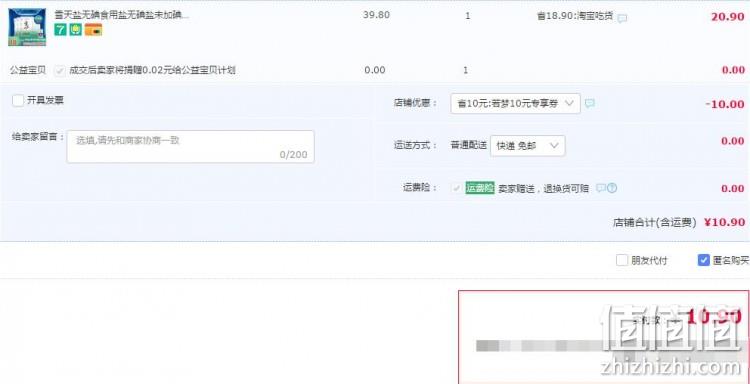This screenshot has height=384, width=750.
Task: Click the green 7-day return badge icon
Action: pyautogui.click(x=60, y=30)
